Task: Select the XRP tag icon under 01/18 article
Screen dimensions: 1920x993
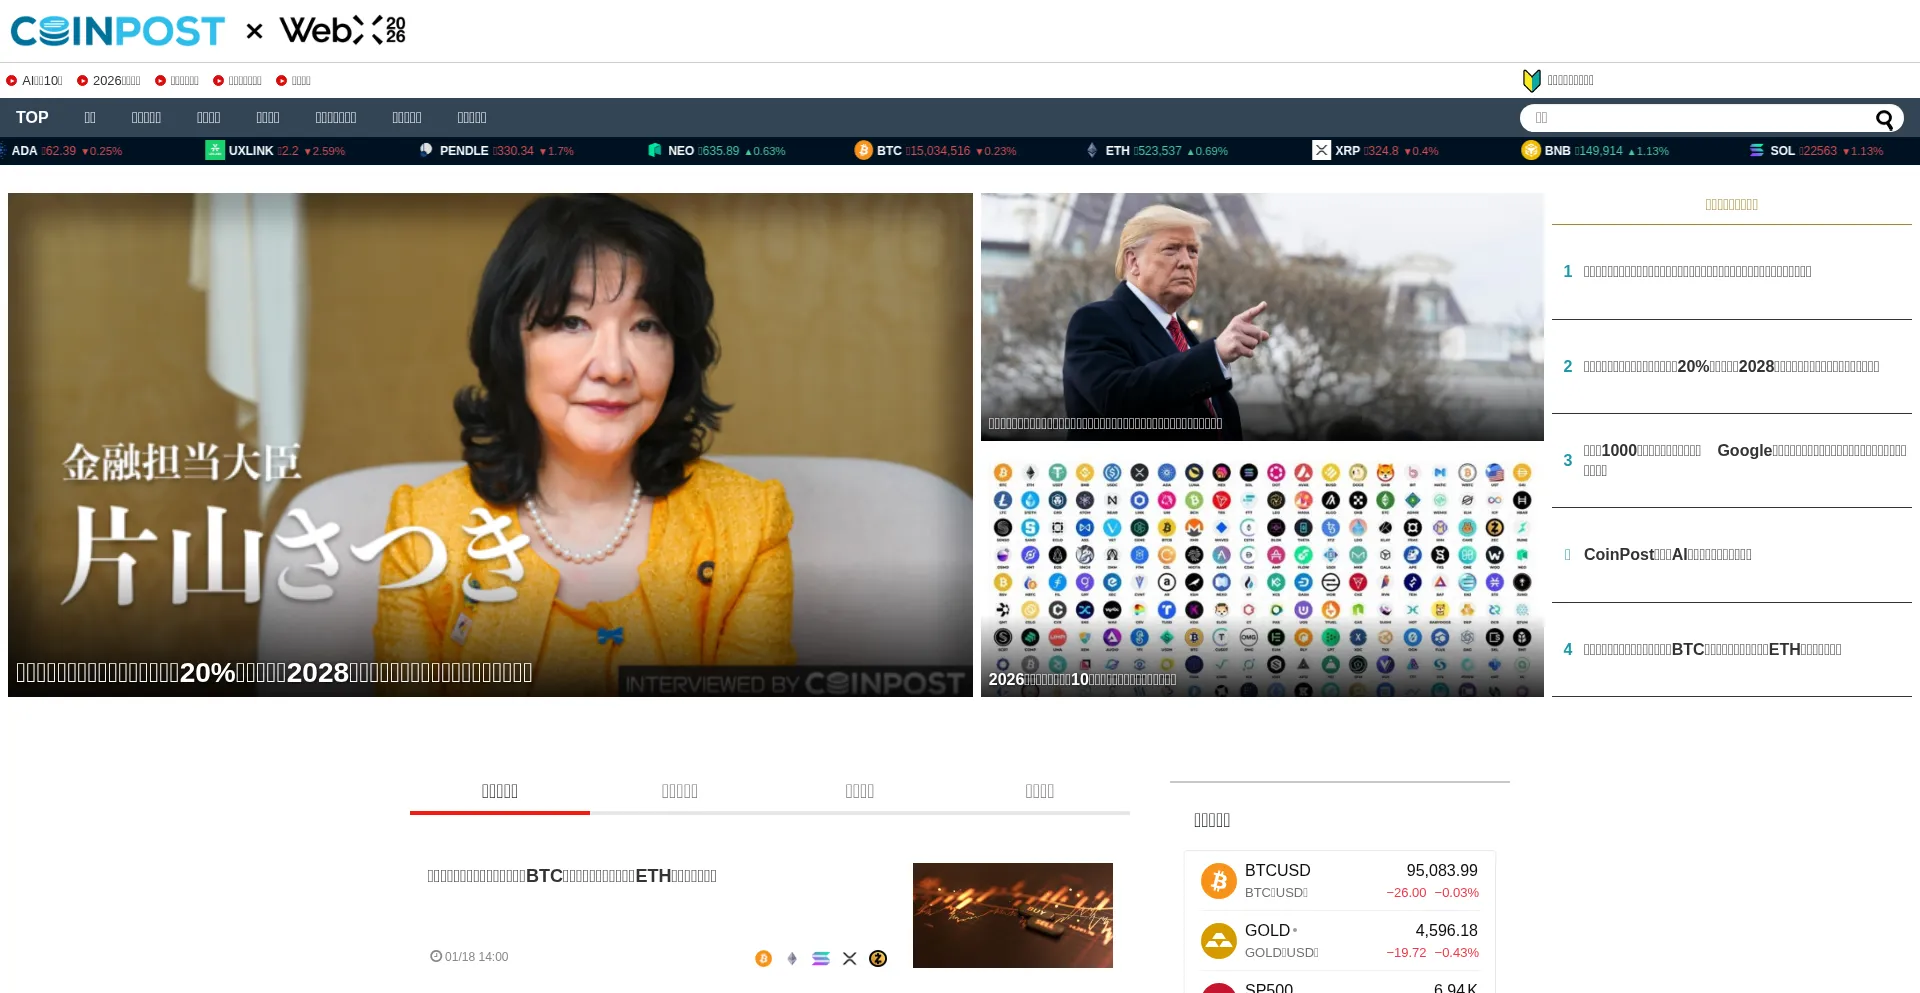Action: 850,958
